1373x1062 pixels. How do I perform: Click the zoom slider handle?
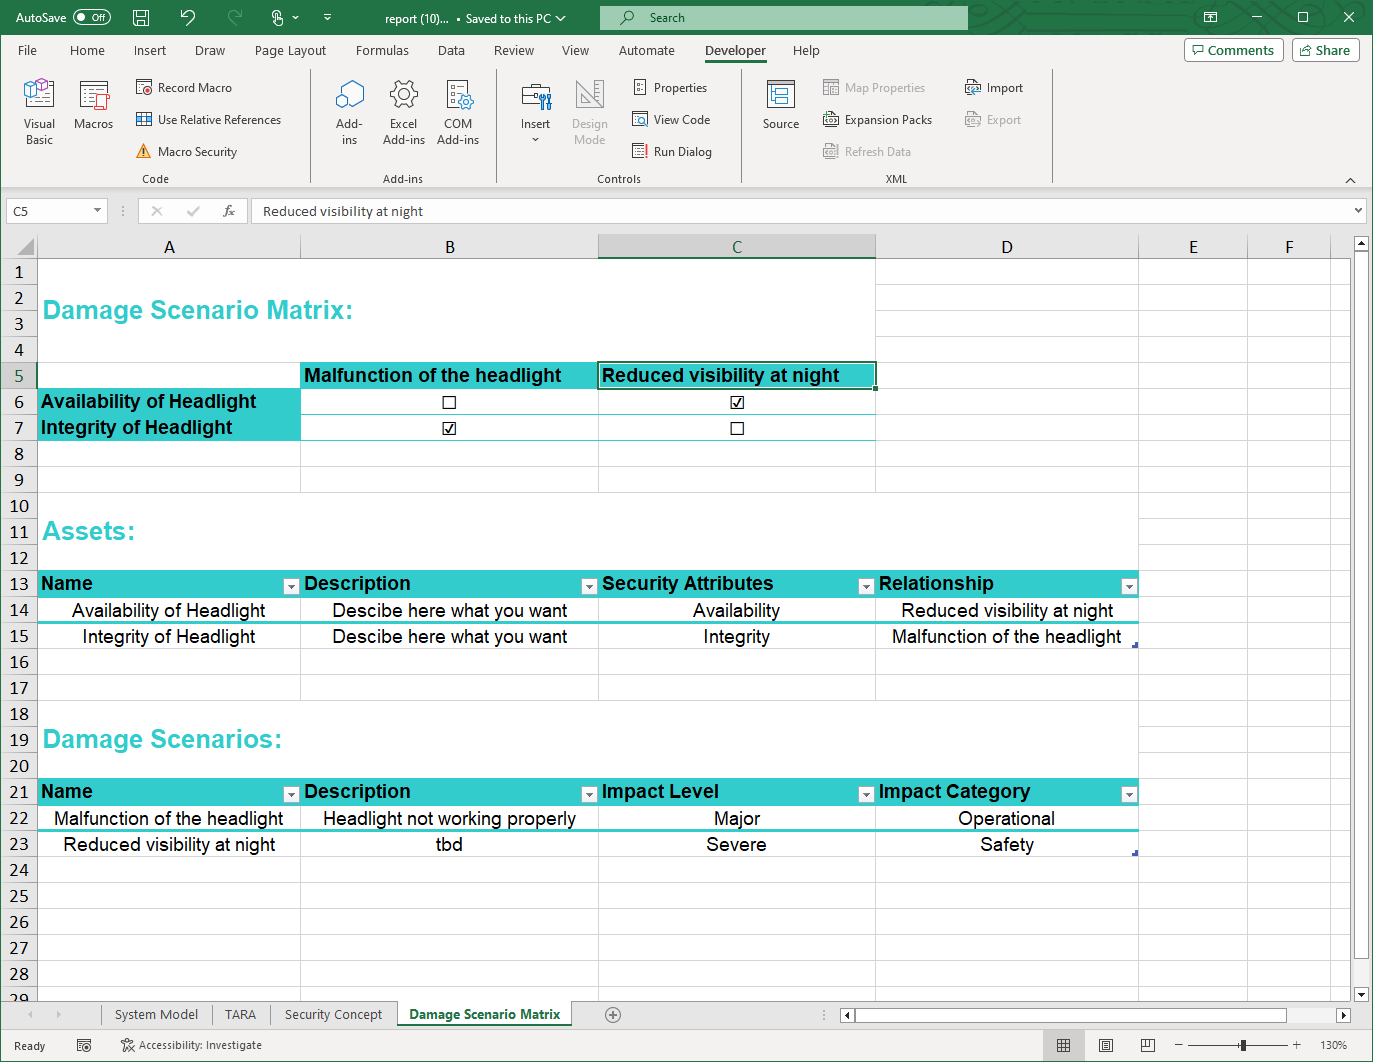pos(1242,1046)
